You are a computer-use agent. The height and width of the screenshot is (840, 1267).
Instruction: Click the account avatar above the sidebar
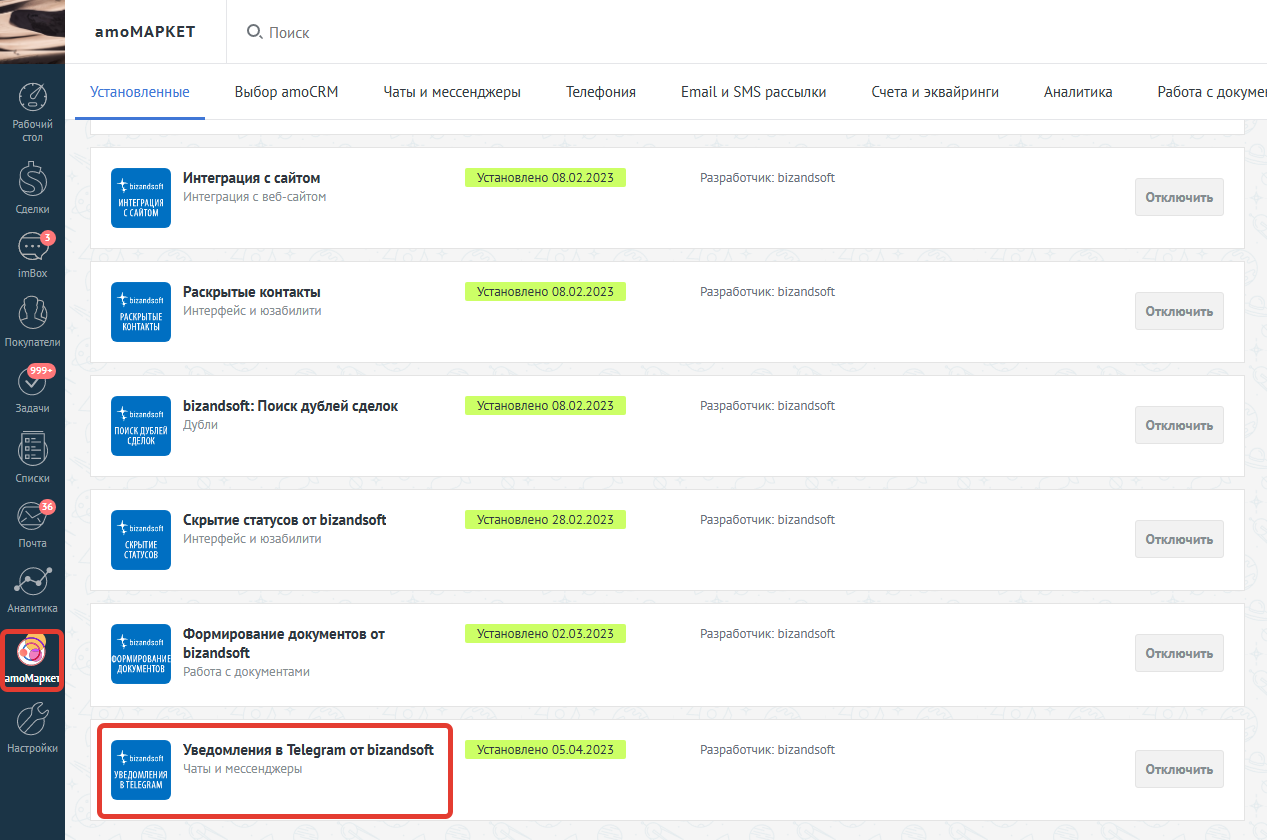click(32, 32)
